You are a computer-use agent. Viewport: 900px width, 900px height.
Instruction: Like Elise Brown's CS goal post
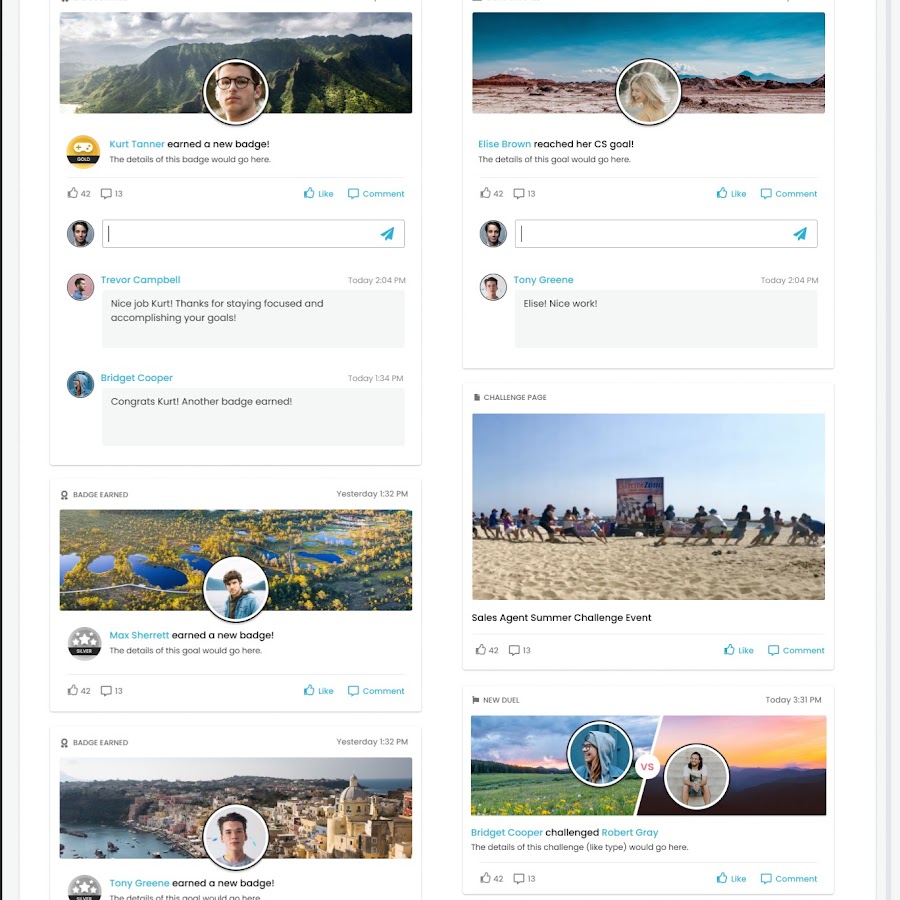731,193
